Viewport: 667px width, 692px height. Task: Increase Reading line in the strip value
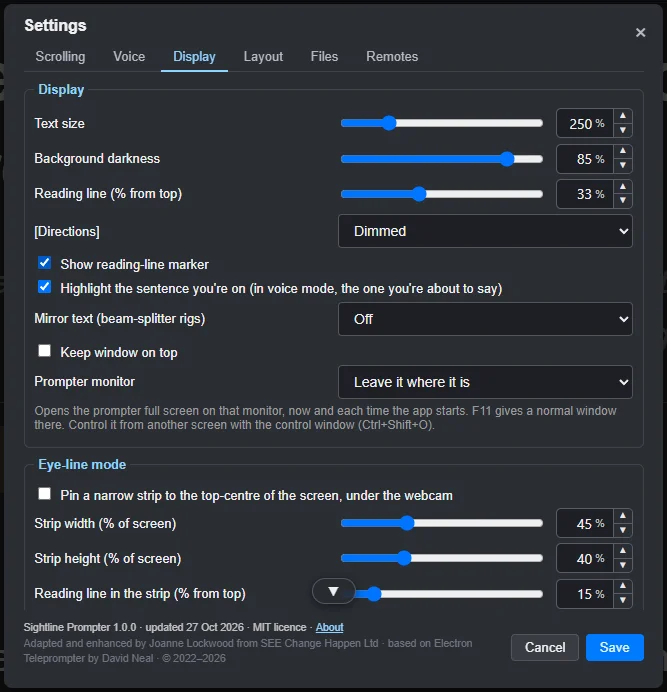pyautogui.click(x=622, y=587)
